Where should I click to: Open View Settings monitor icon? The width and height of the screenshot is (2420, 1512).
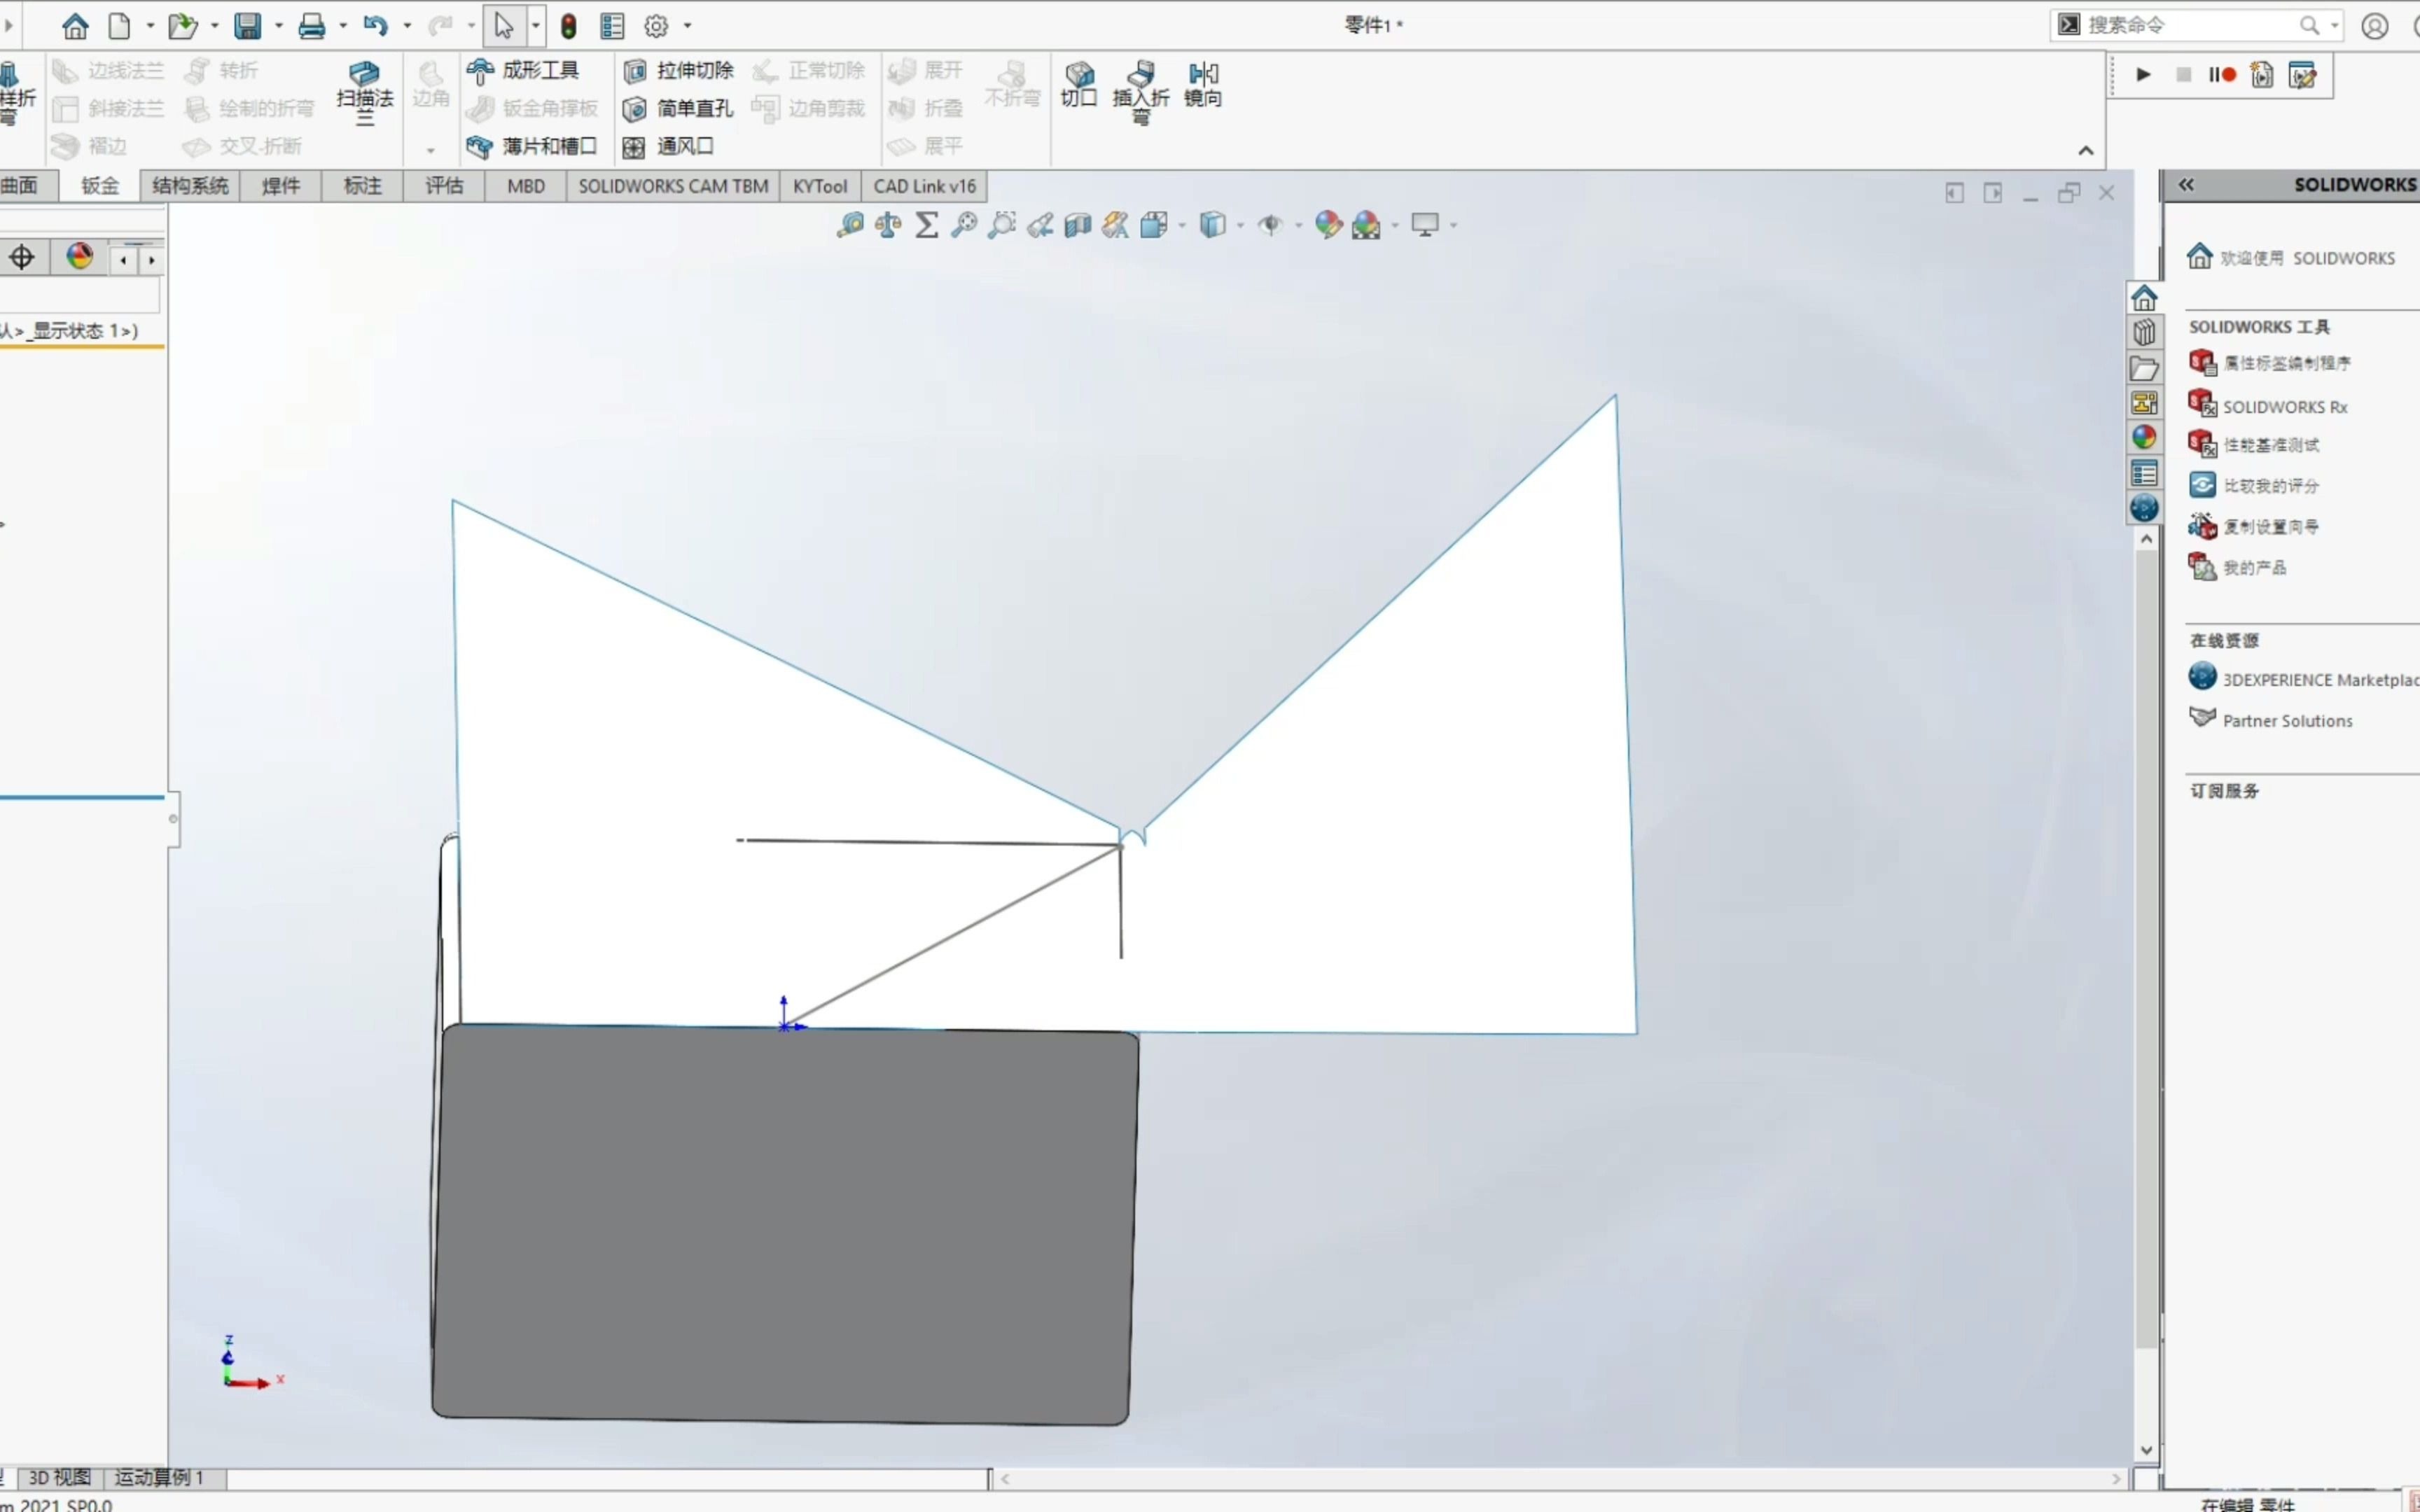(x=1425, y=225)
